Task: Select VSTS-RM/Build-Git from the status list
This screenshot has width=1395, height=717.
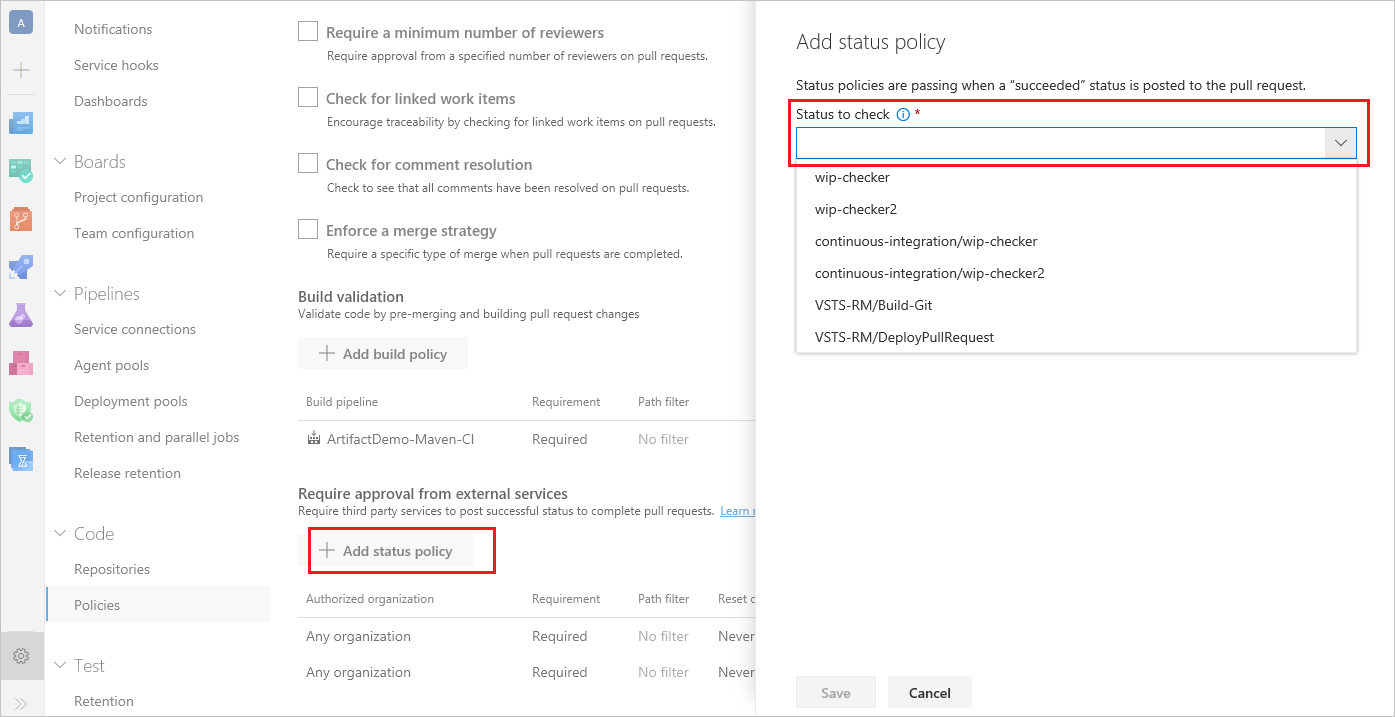Action: 873,305
